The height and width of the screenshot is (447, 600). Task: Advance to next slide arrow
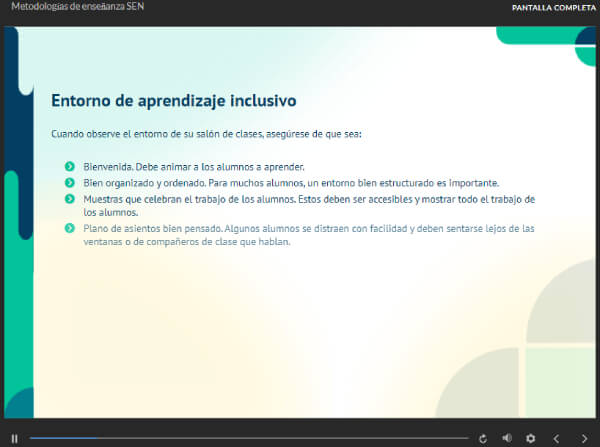pos(584,439)
